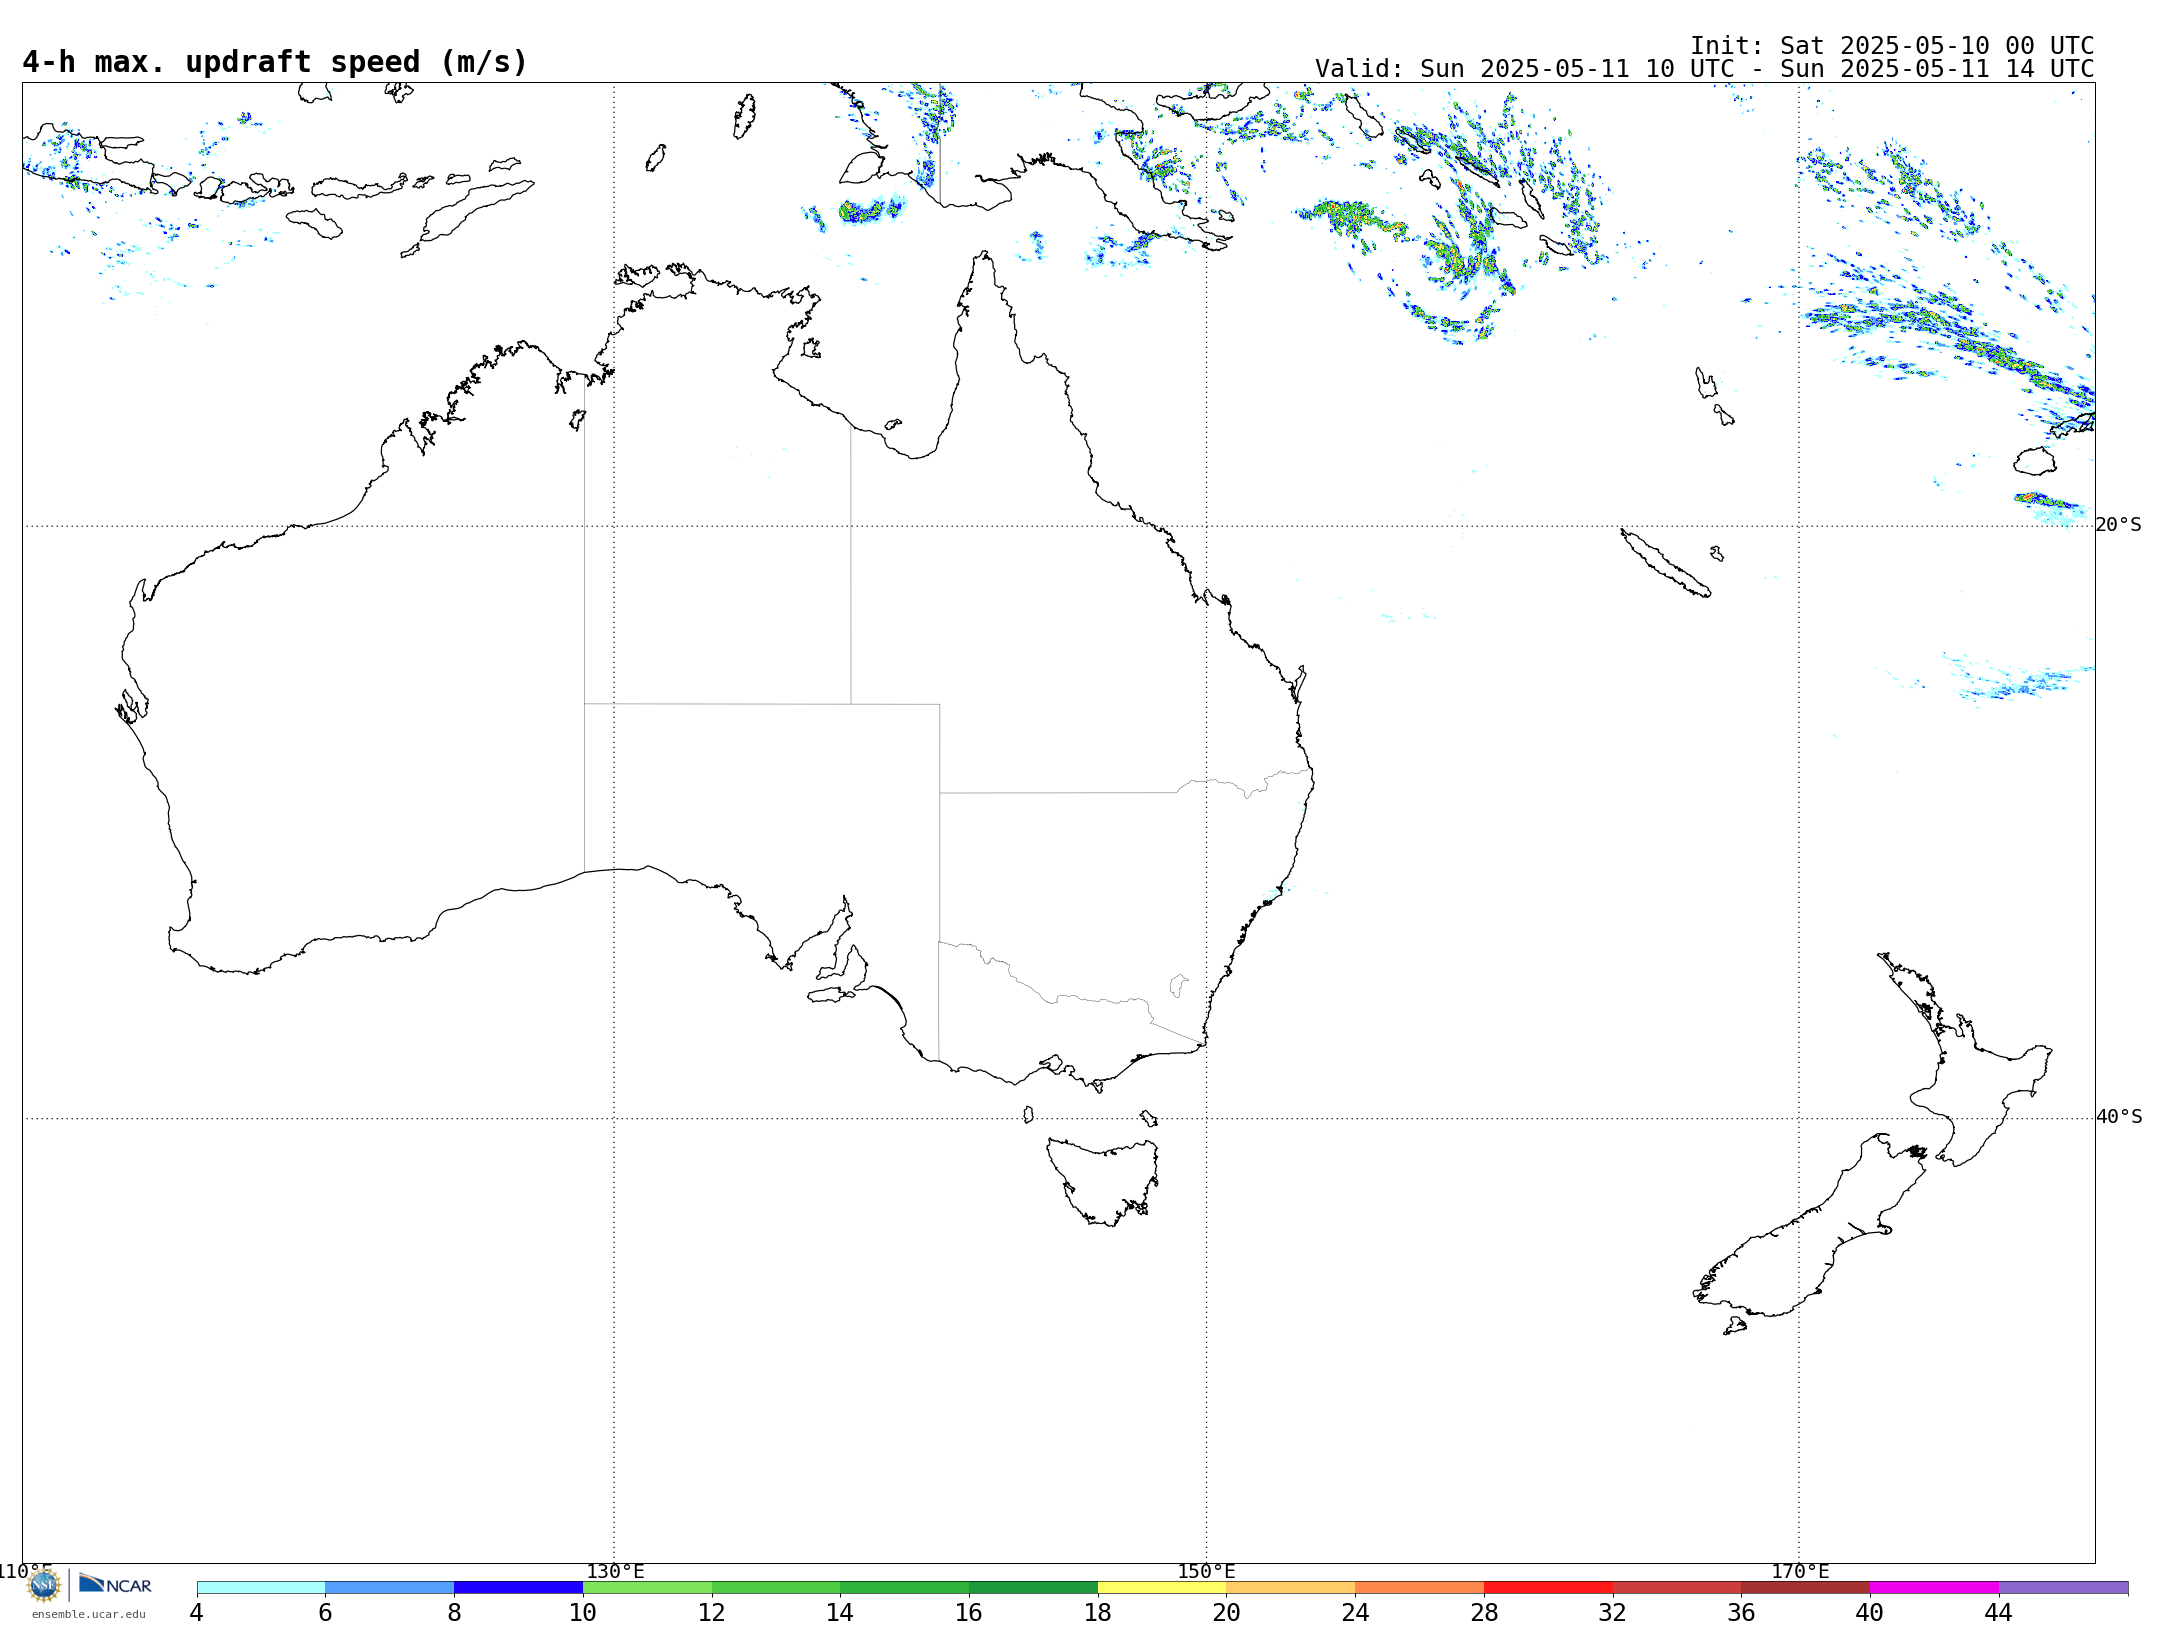Choose the light orange 20–24 colorbar segment
This screenshot has height=1626, width=2160.
pyautogui.click(x=1291, y=1587)
